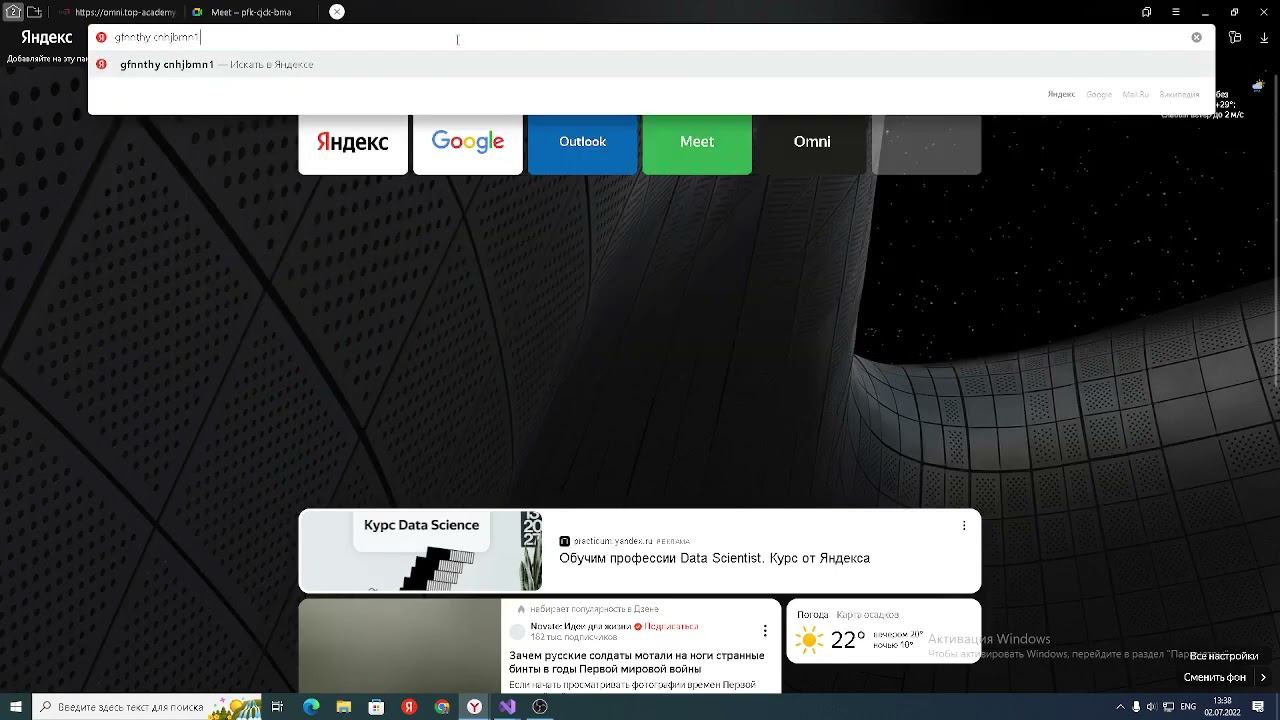This screenshot has height=720, width=1280.
Task: Switch the ENG input language
Action: click(x=1188, y=707)
